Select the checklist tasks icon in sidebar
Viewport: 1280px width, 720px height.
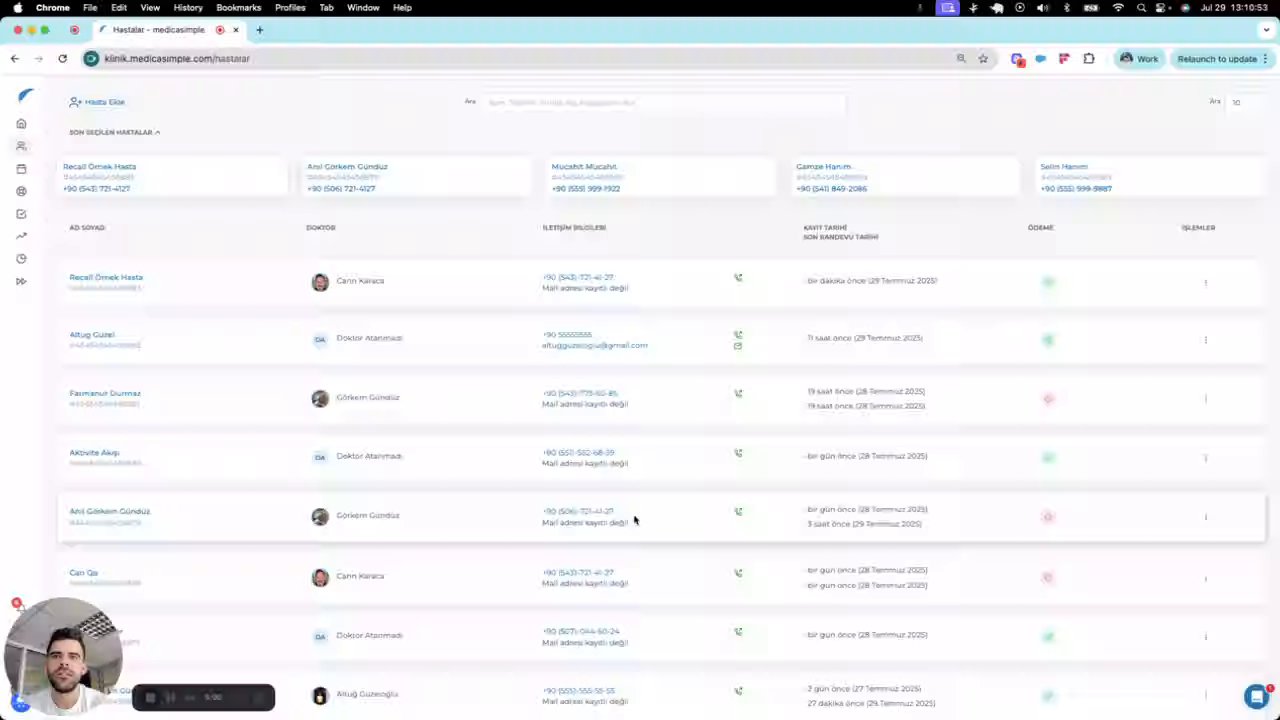coord(21,214)
